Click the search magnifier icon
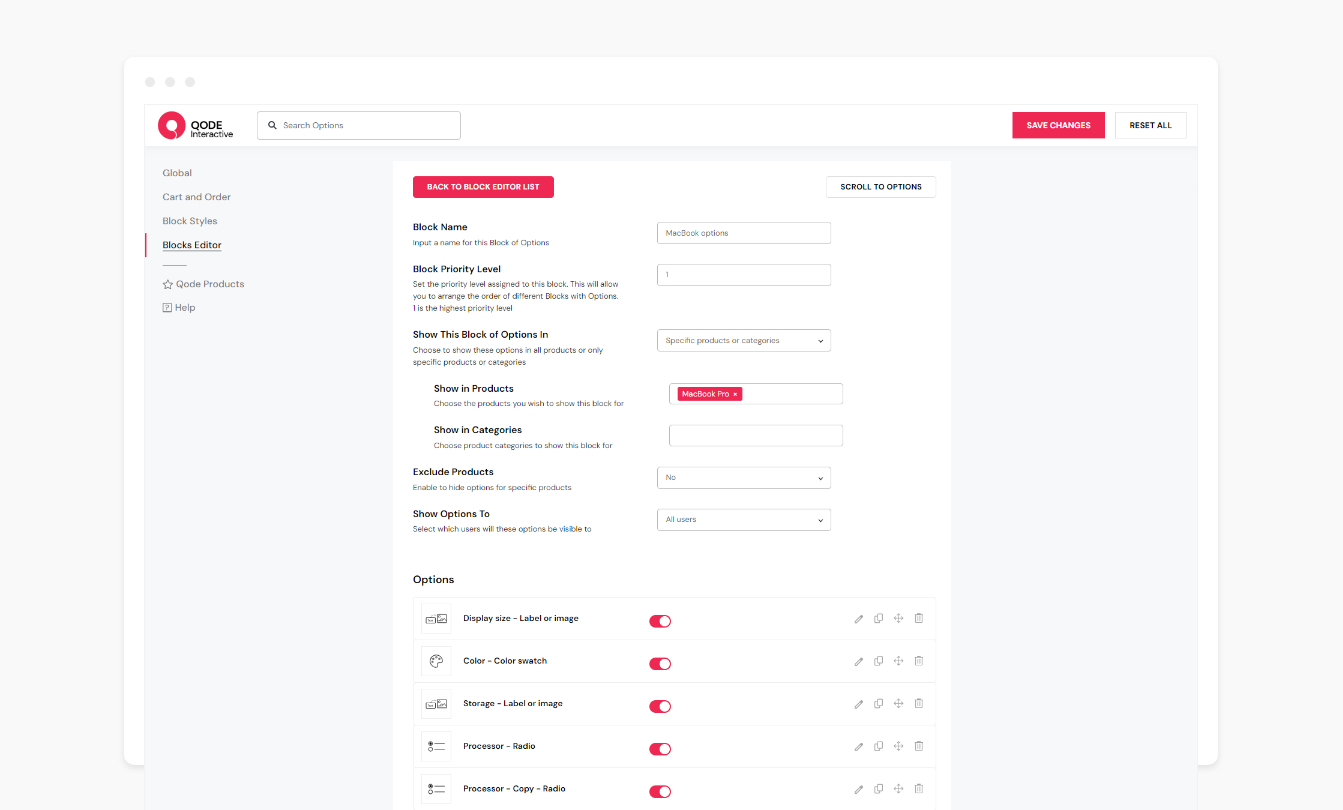 tap(272, 125)
